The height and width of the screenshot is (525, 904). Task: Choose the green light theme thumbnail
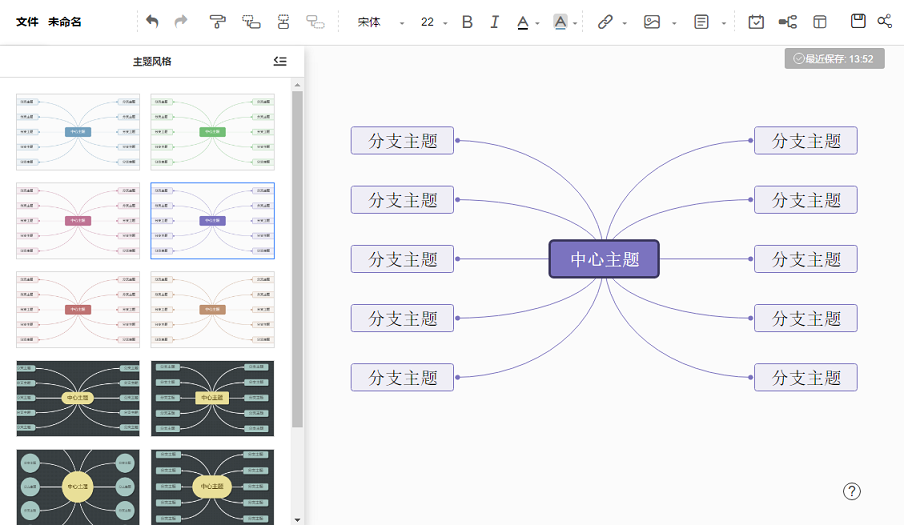[x=213, y=132]
